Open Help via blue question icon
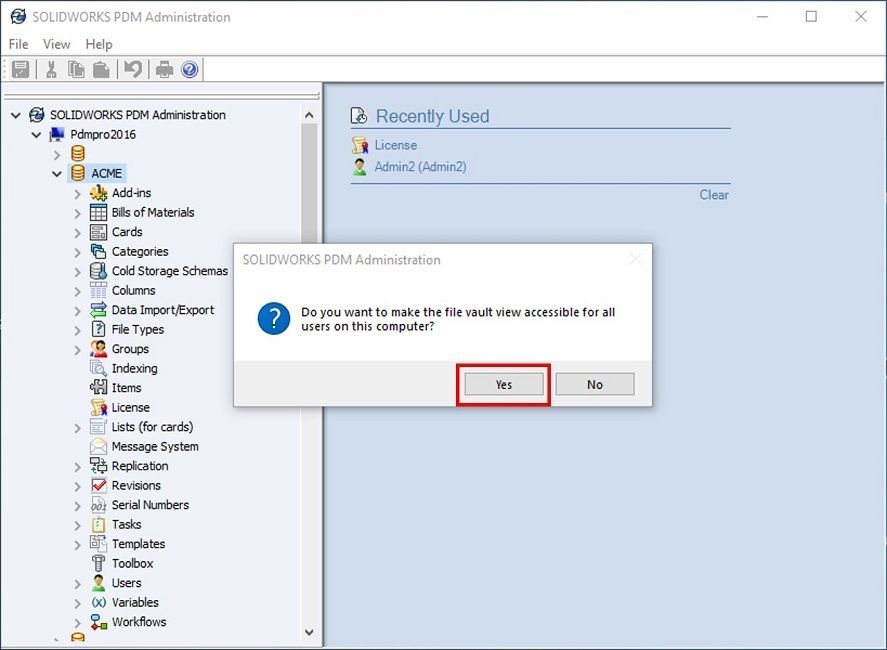This screenshot has height=650, width=887. click(189, 69)
